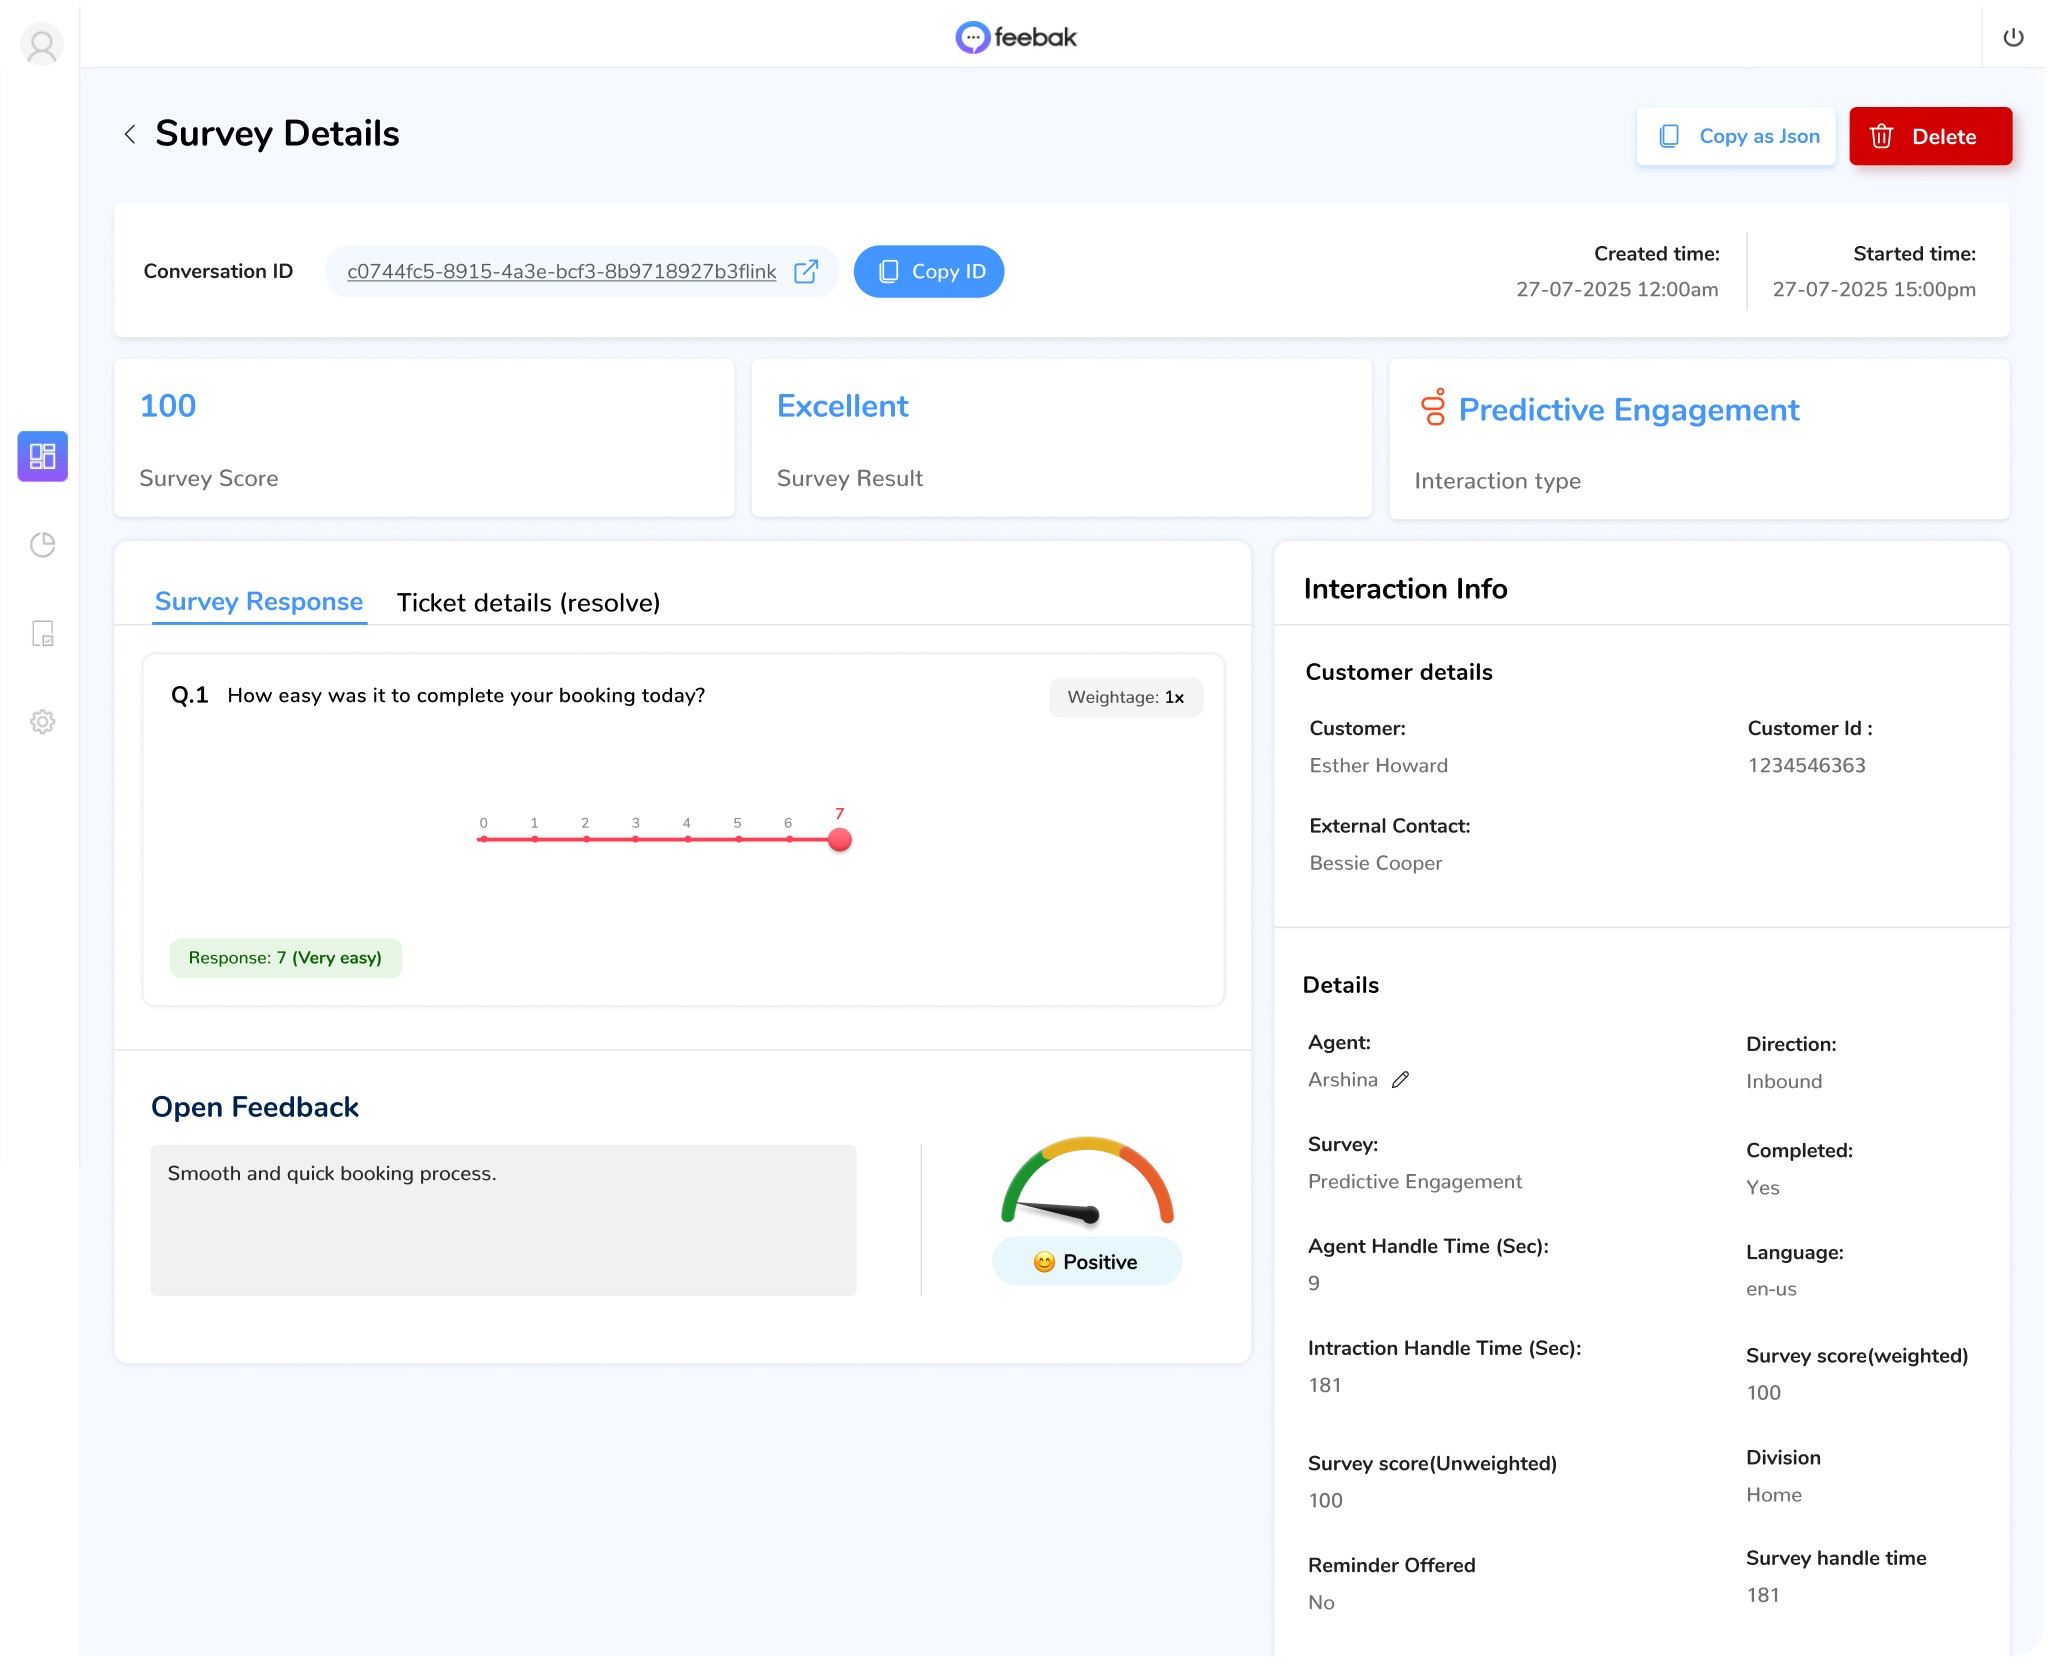Click the Positive sentiment emoji badge
The image size is (2052, 1663).
click(1086, 1261)
